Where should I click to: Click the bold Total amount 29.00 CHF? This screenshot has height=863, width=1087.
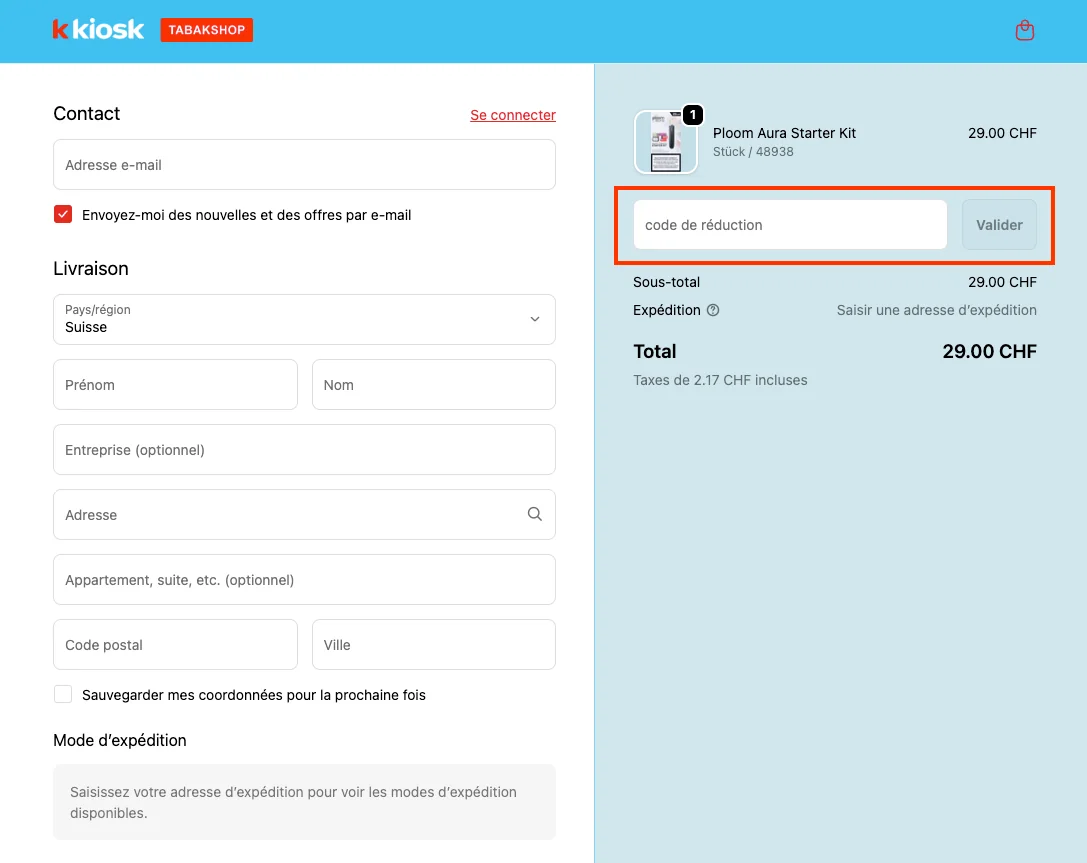(989, 351)
